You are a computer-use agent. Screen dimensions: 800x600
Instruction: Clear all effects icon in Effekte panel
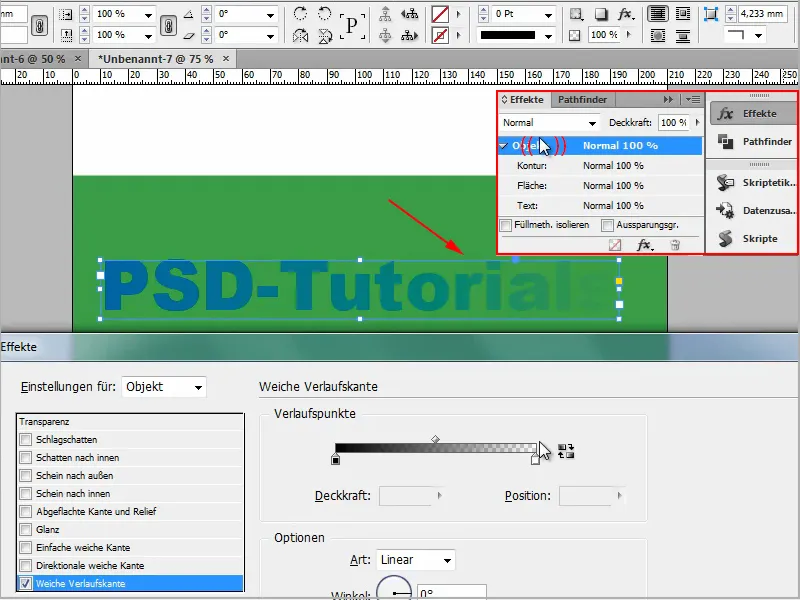(615, 245)
